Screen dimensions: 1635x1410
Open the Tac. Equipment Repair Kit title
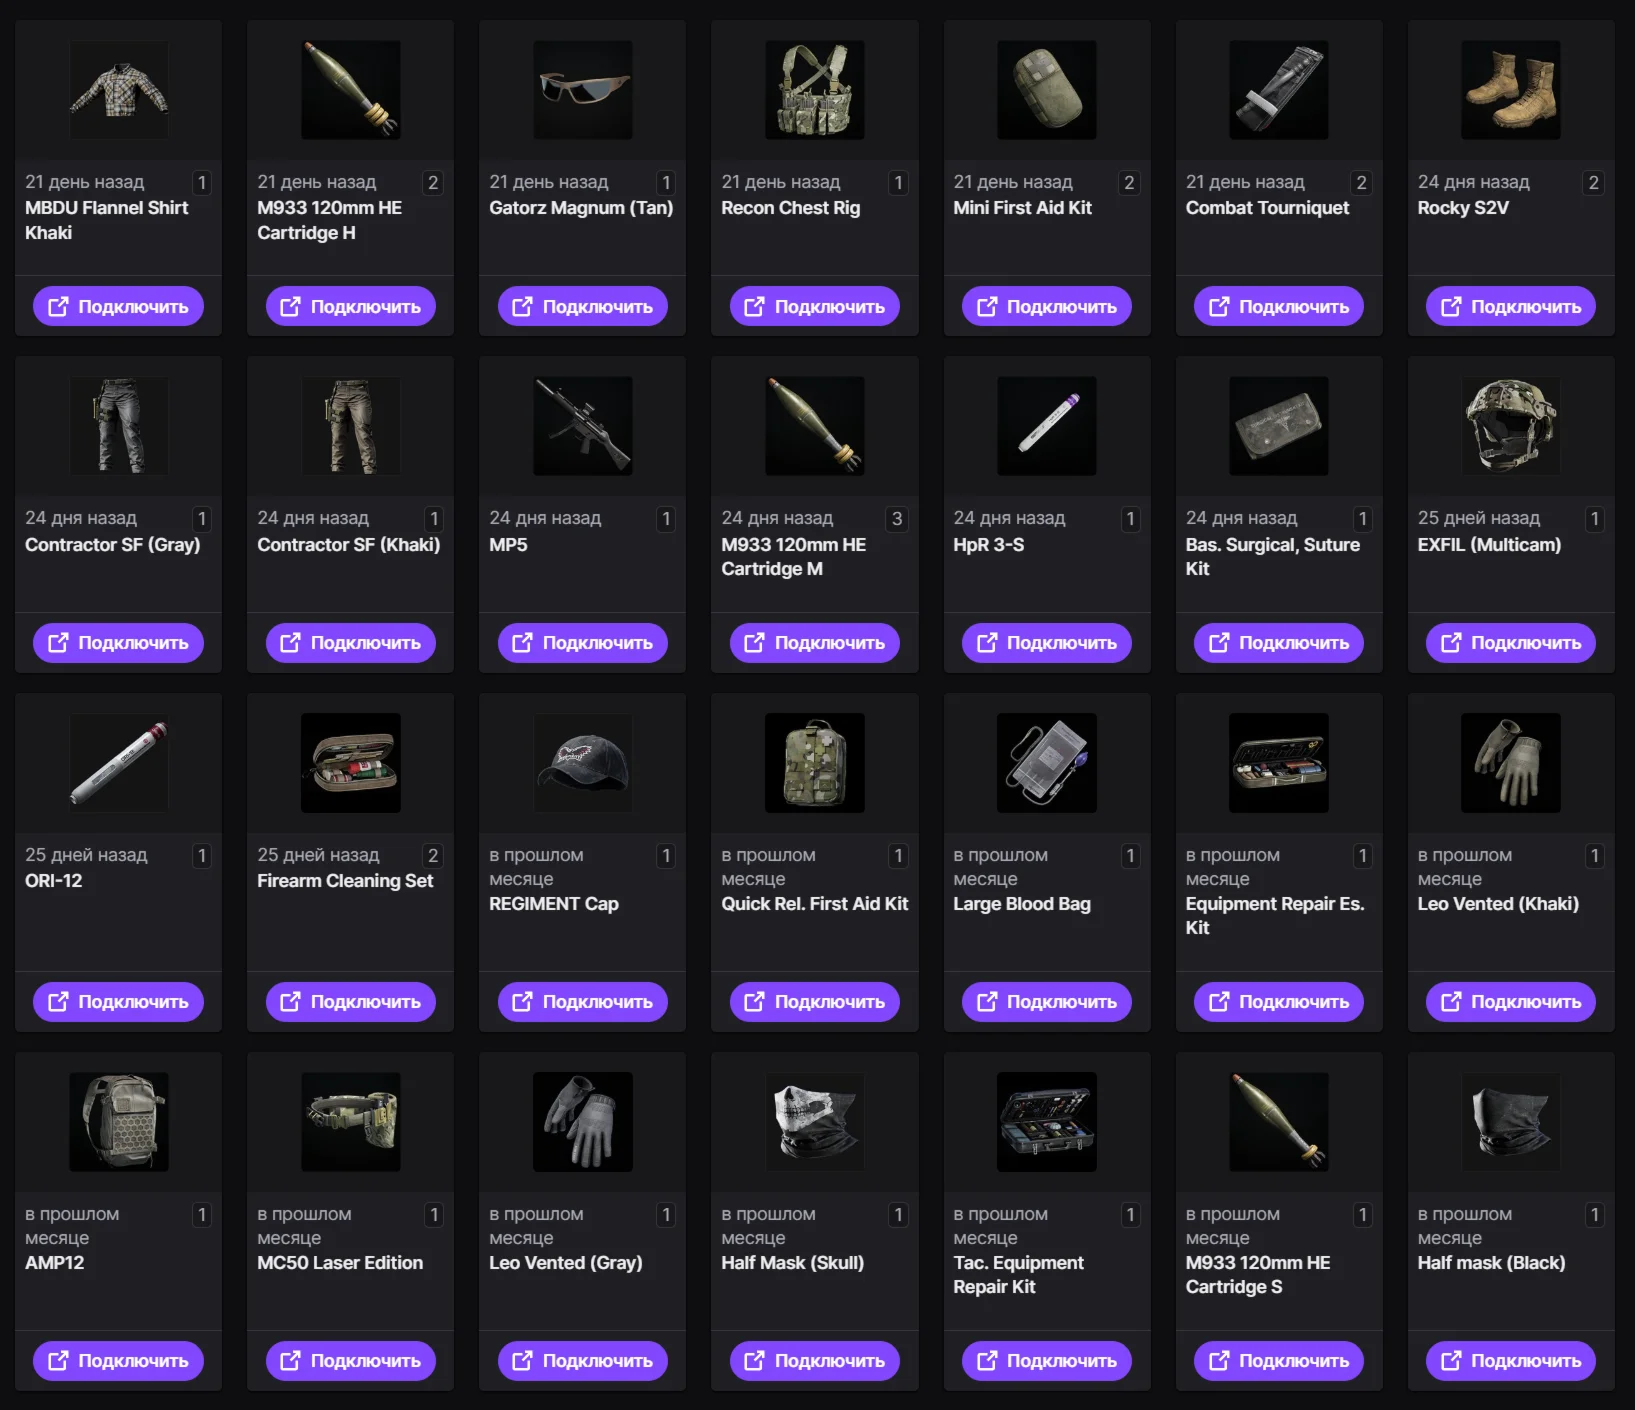pyautogui.click(x=1018, y=1275)
